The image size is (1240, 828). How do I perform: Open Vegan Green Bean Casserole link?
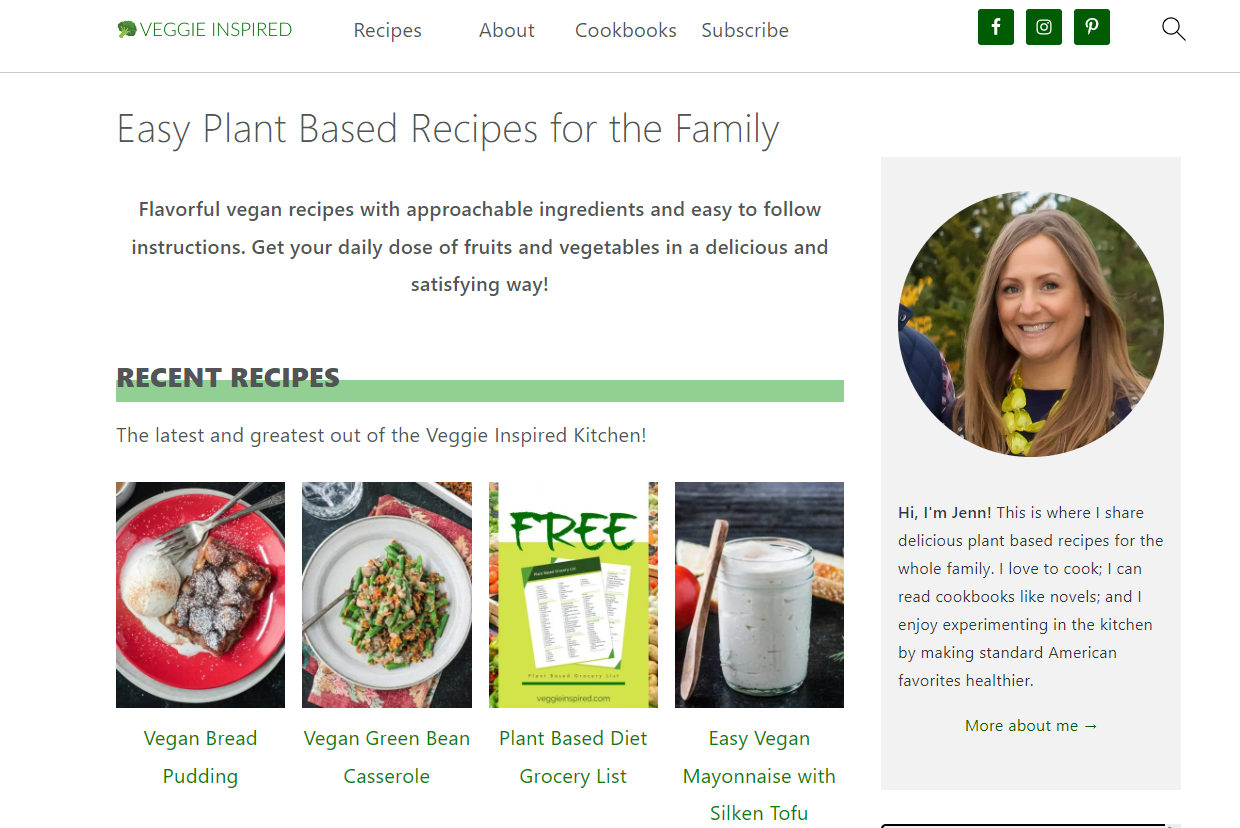click(387, 757)
